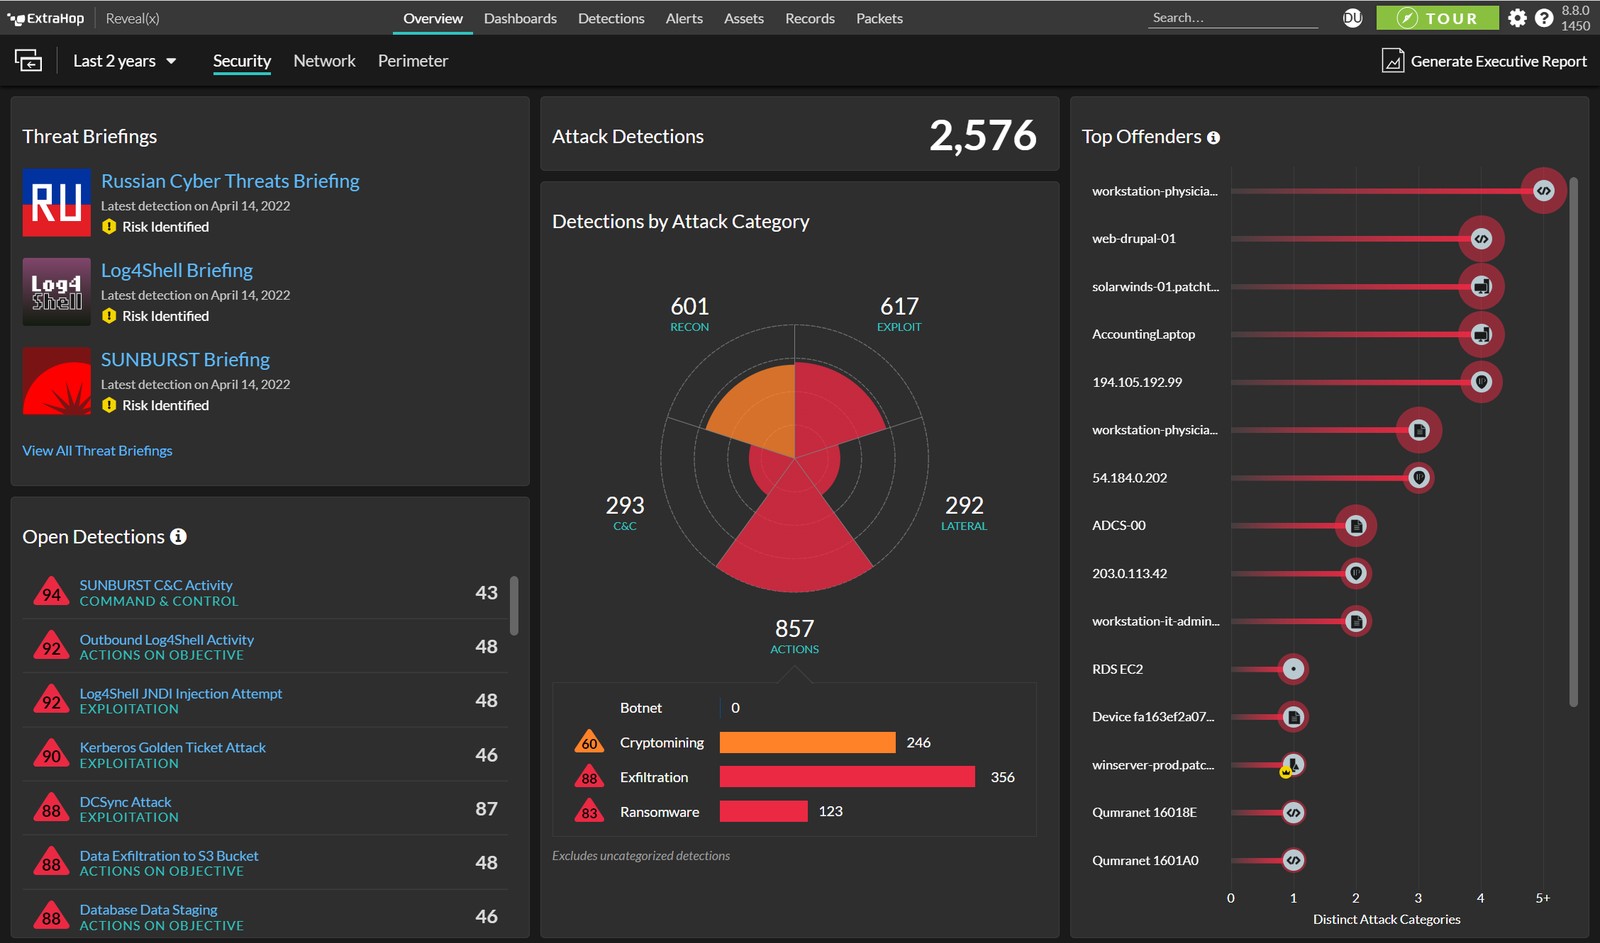Go to the Detections page
The height and width of the screenshot is (943, 1600).
tap(611, 18)
